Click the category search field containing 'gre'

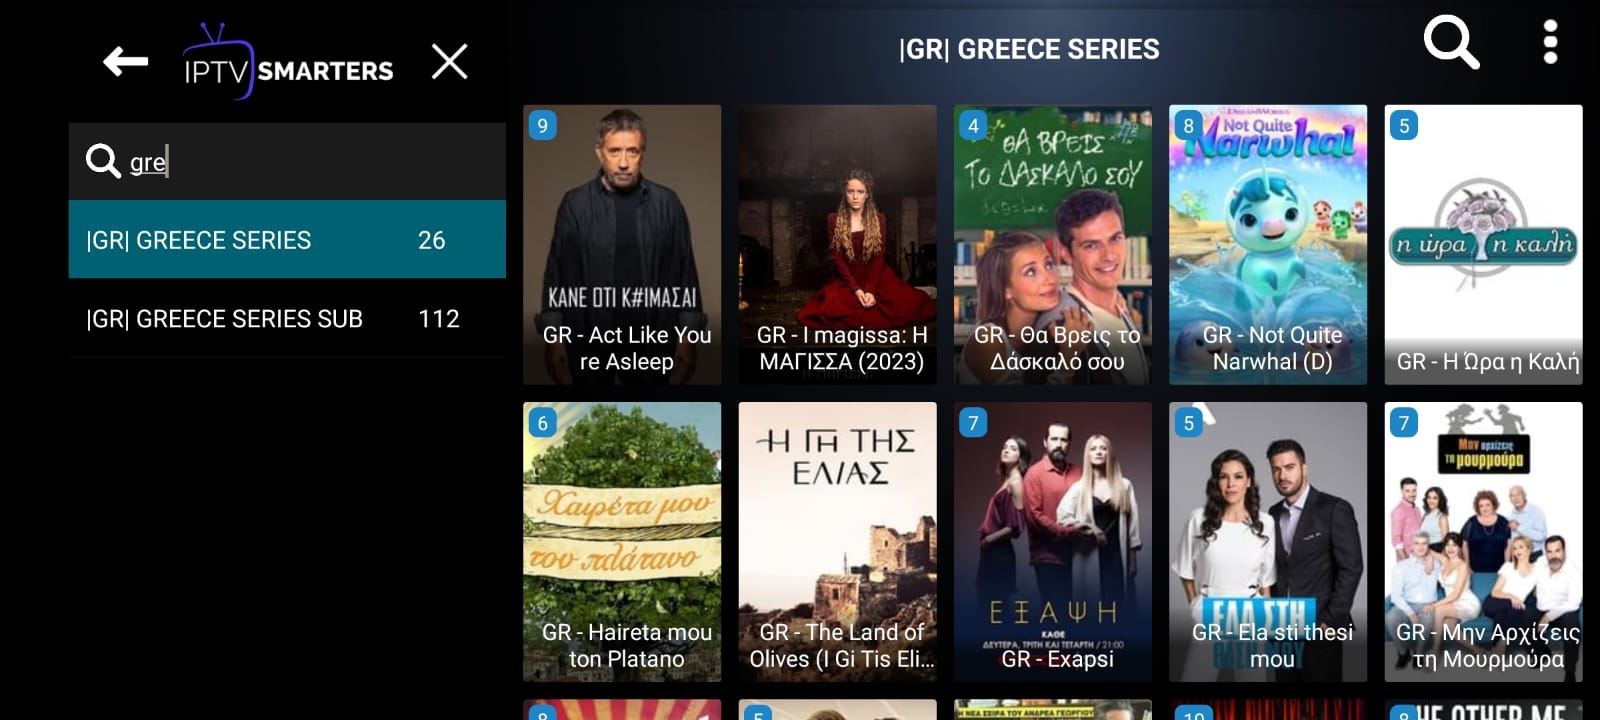(x=287, y=161)
